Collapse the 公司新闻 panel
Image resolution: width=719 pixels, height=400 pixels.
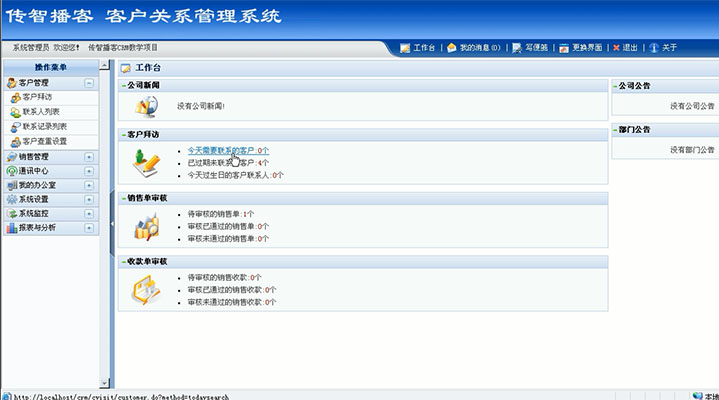click(124, 85)
